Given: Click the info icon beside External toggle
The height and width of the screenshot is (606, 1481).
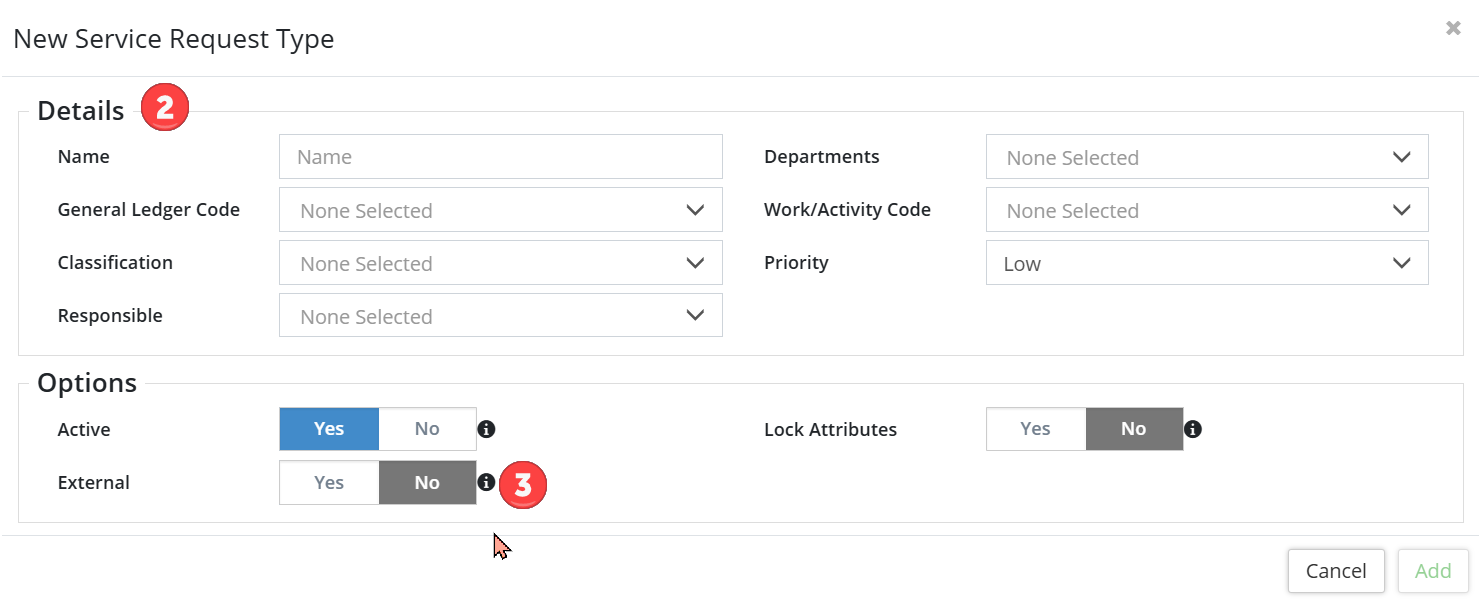Looking at the screenshot, I should tap(486, 482).
